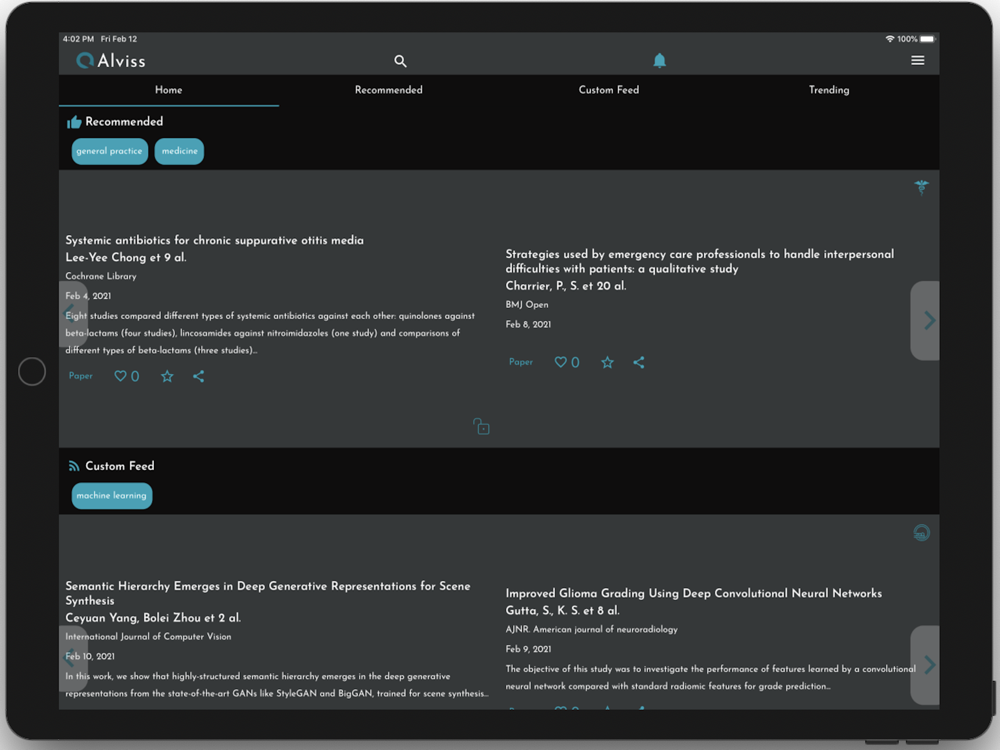
Task: Open the search magnifier icon
Action: tap(400, 61)
